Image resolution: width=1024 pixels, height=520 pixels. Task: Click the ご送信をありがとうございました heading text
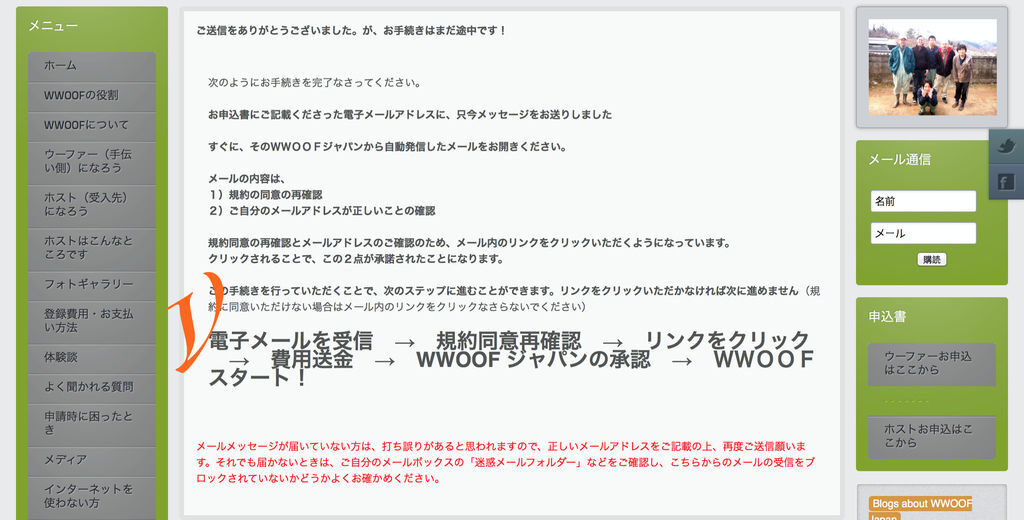pyautogui.click(x=351, y=31)
